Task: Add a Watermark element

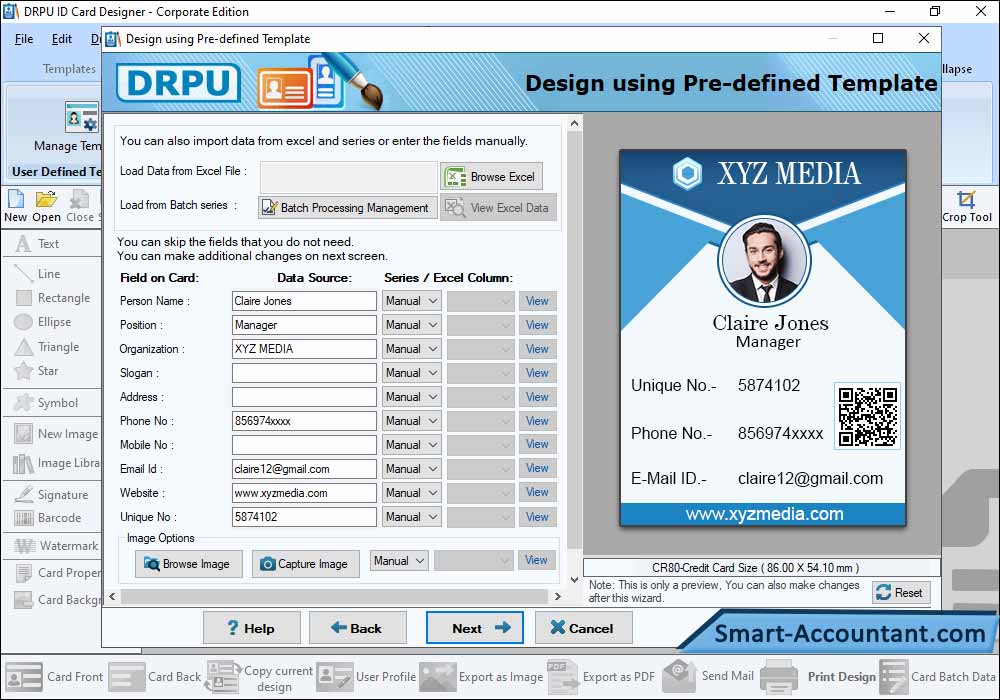Action: [56, 546]
